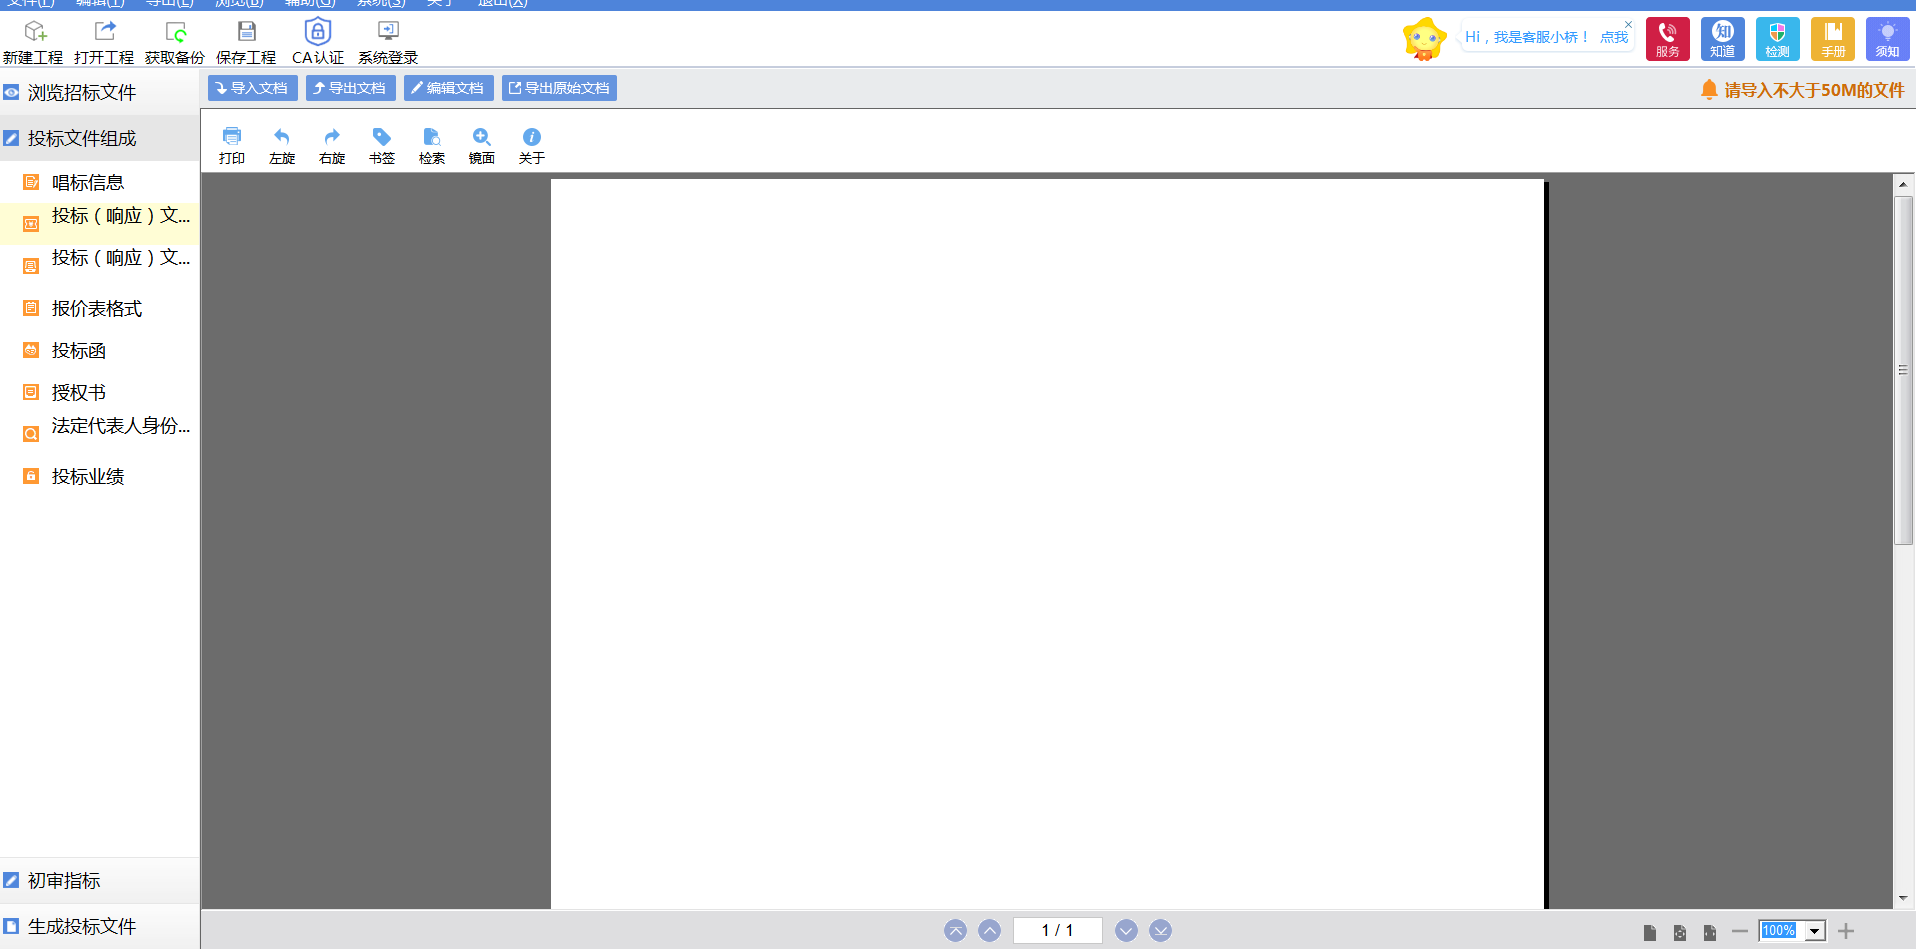Go to the previous page button
The width and height of the screenshot is (1916, 949).
989,931
